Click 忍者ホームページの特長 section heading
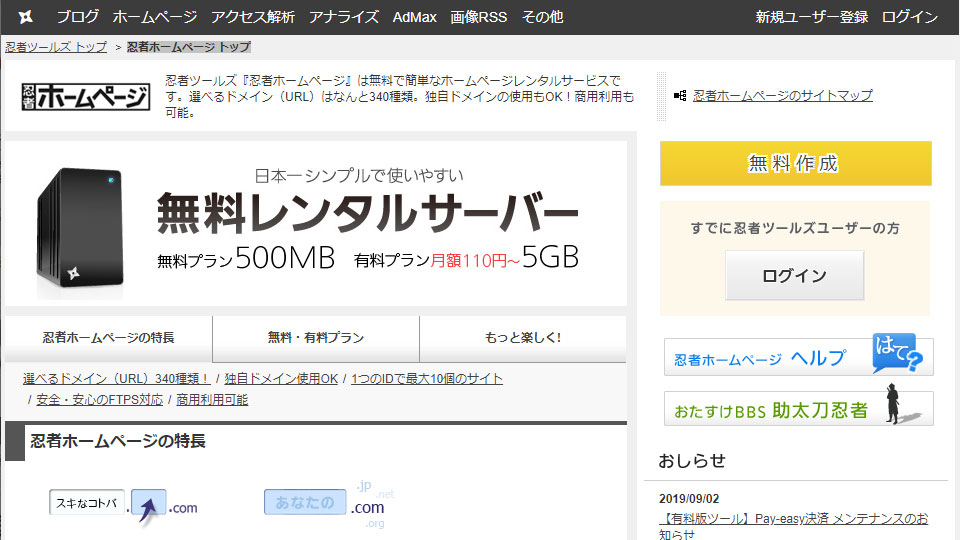This screenshot has height=540, width=960. click(118, 441)
